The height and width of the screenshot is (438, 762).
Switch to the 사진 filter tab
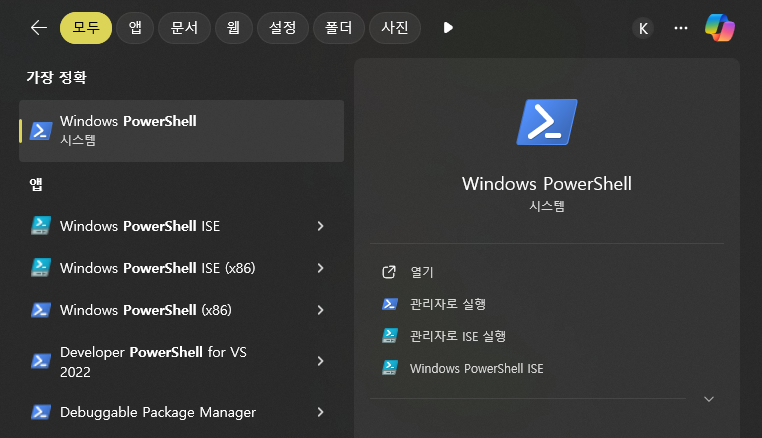[395, 28]
